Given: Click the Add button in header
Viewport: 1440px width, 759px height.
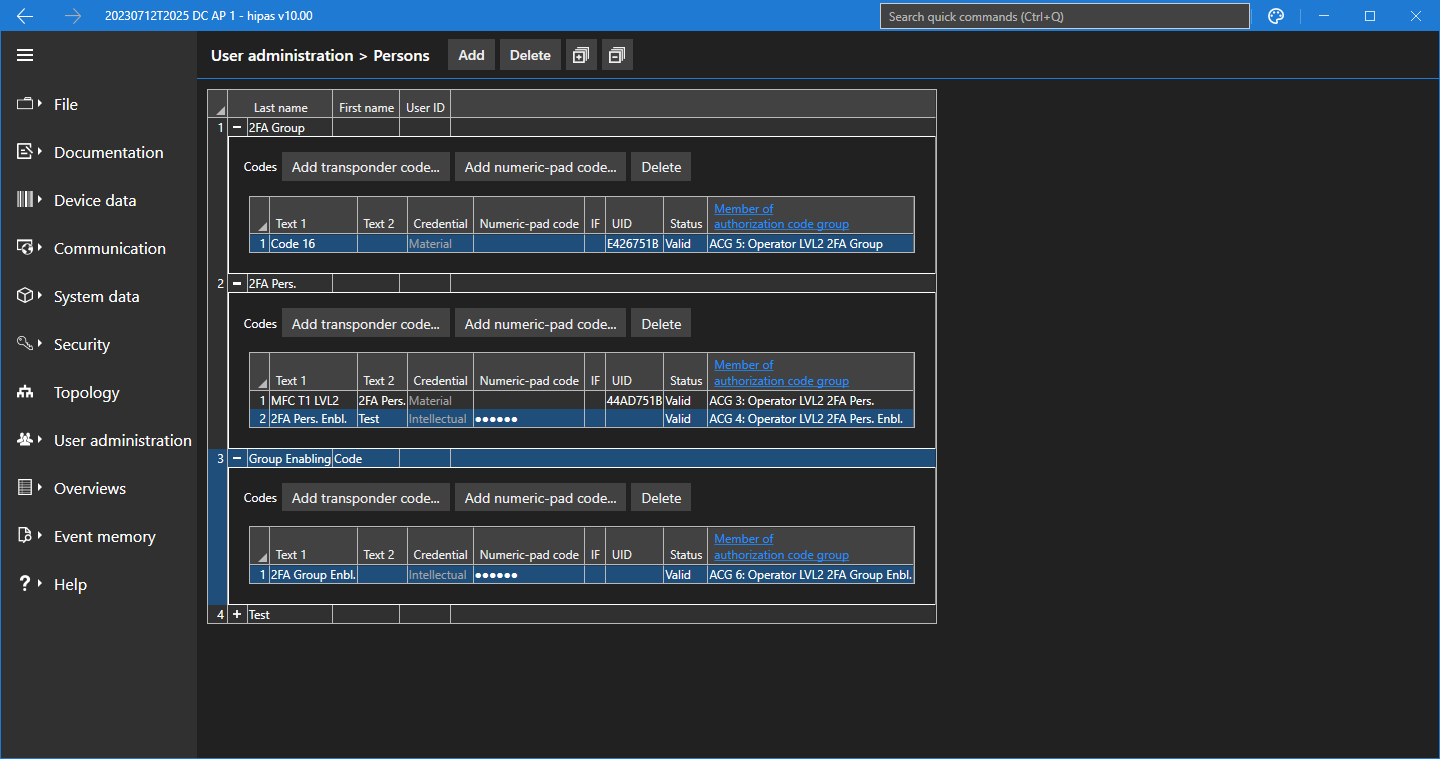Looking at the screenshot, I should (x=471, y=56).
